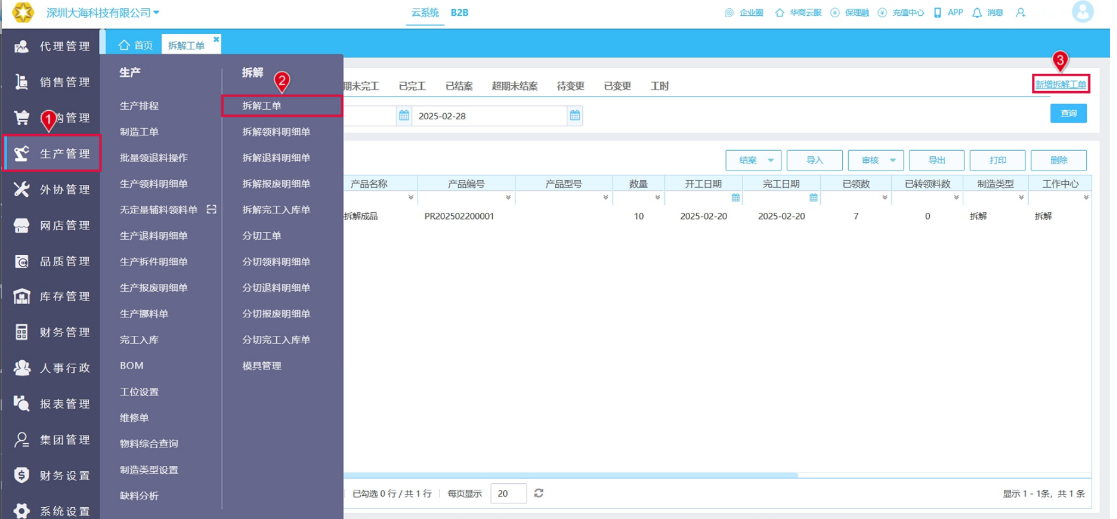Open 财务设置 in sidebar
Viewport: 1117px width, 519px height.
(x=51, y=476)
